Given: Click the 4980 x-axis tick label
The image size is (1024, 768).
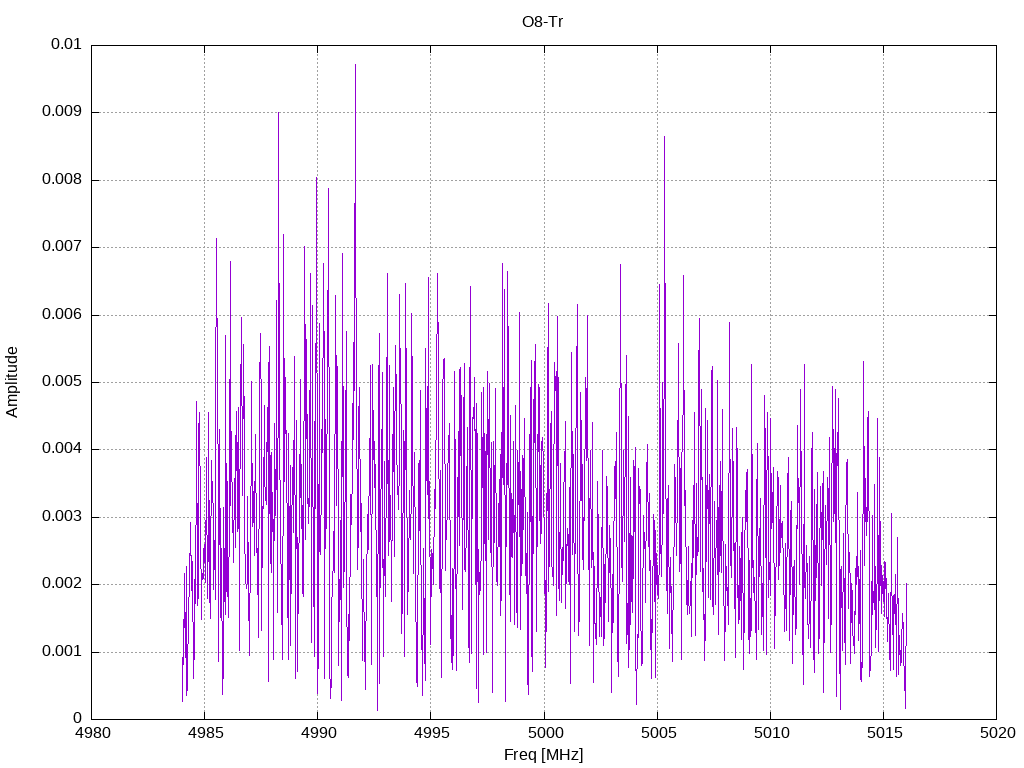Looking at the screenshot, I should [92, 733].
